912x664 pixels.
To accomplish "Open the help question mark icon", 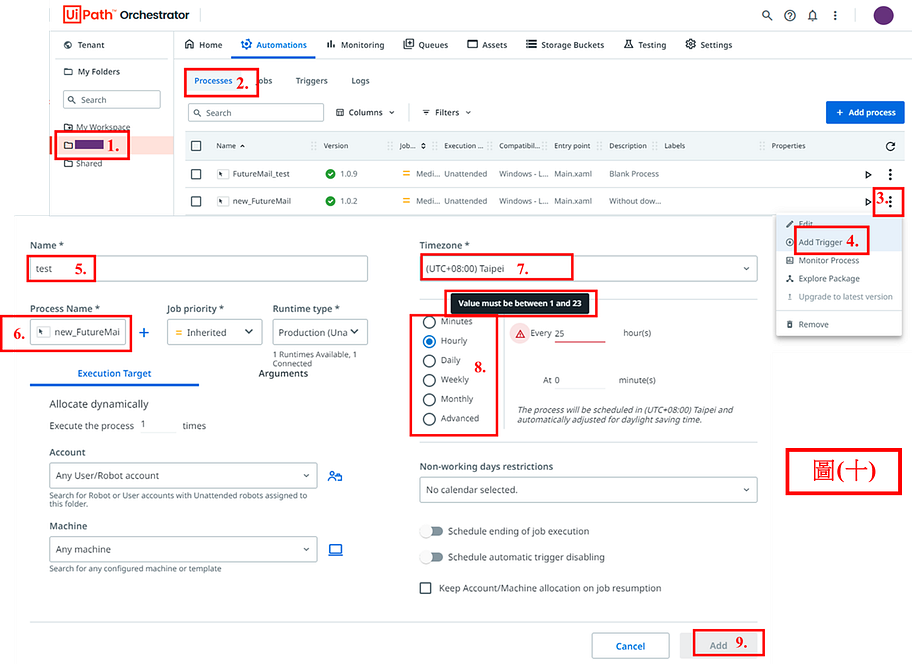I will point(790,16).
